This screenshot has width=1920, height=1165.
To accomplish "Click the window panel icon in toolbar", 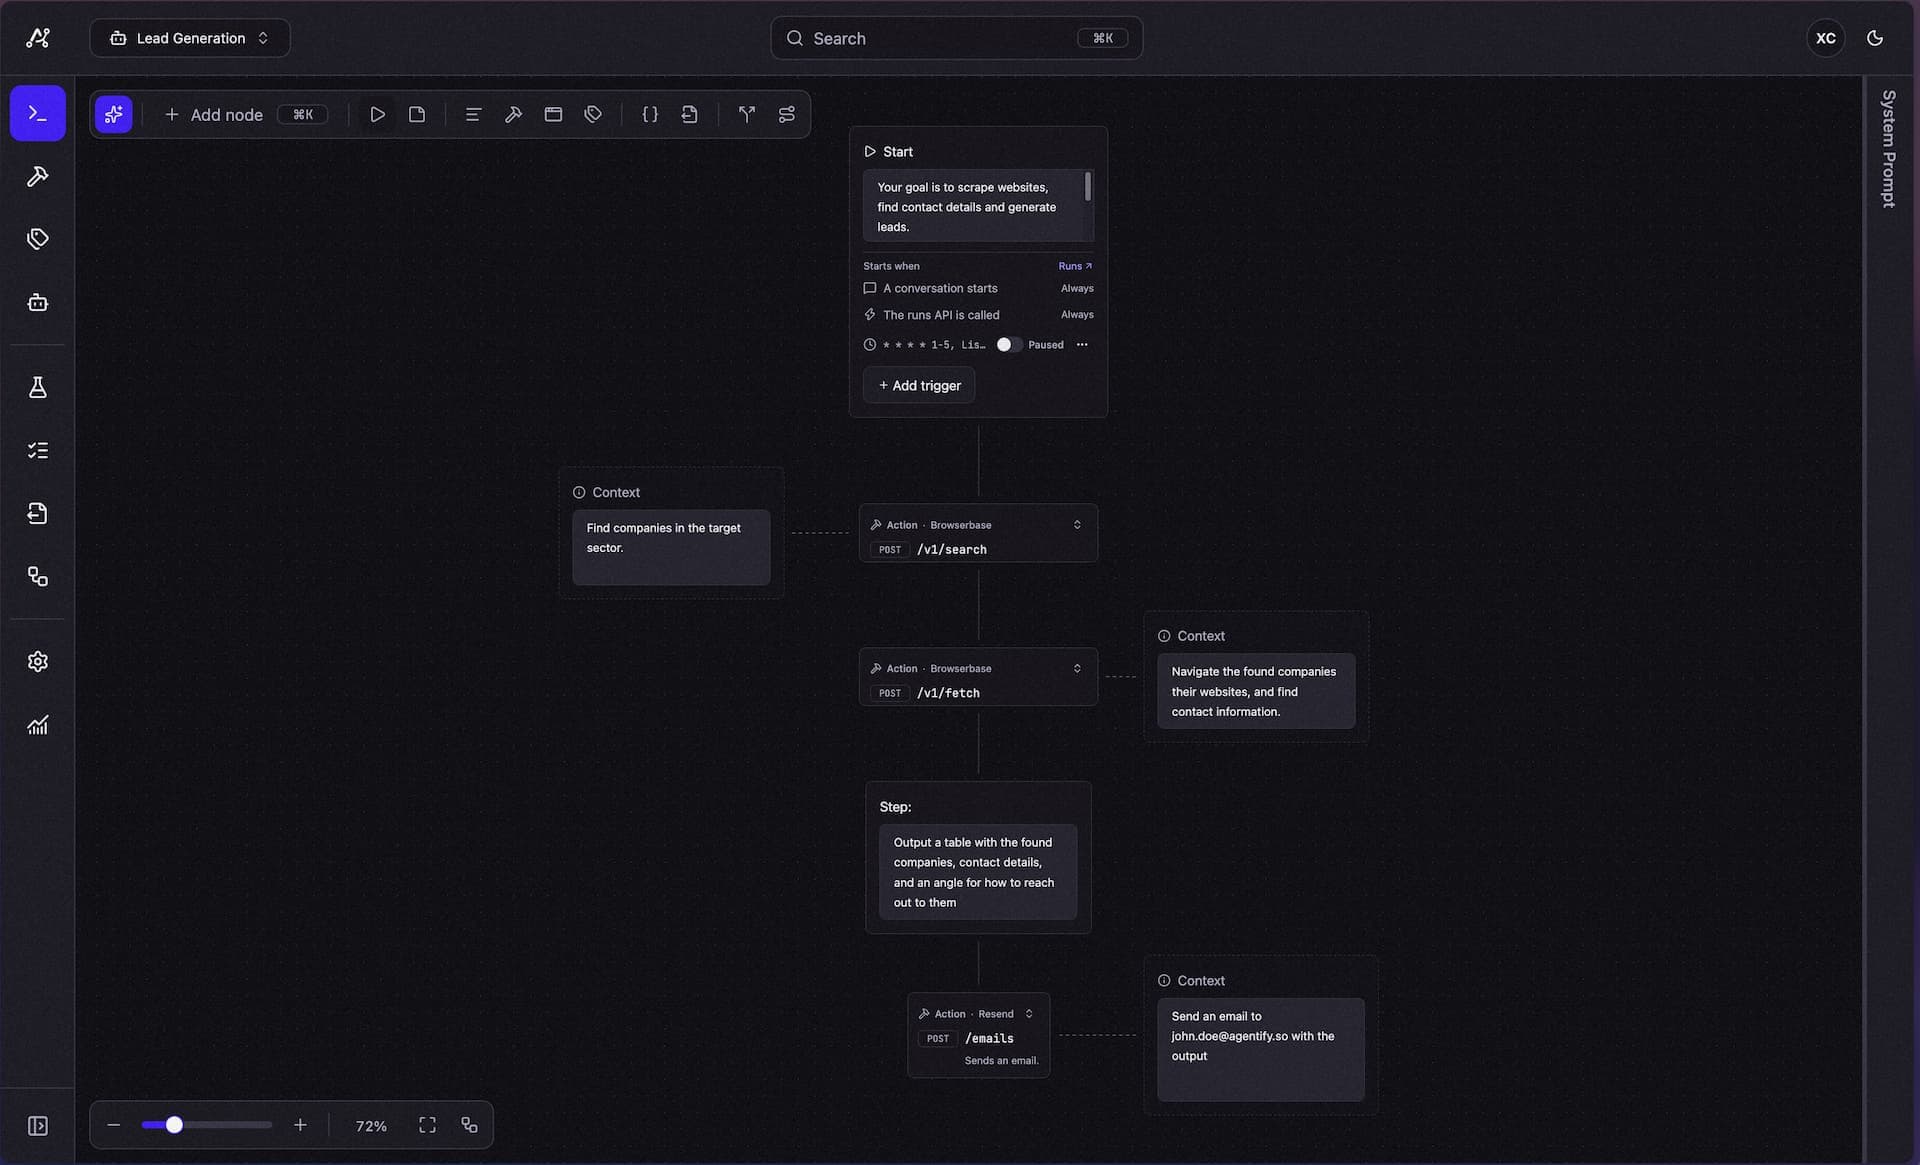I will point(553,114).
